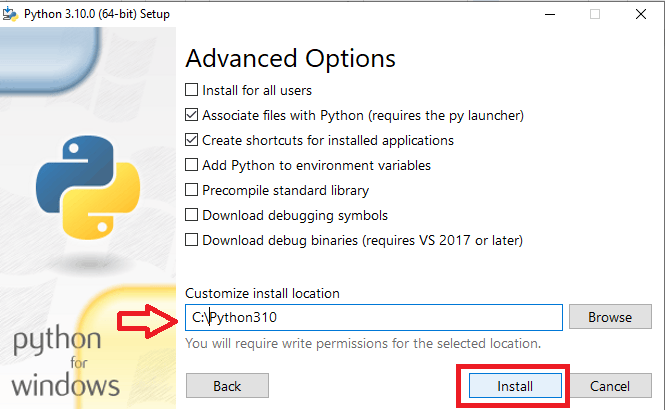Click the disabled maximize window icon
Viewport: 665px width, 410px height.
tap(595, 14)
